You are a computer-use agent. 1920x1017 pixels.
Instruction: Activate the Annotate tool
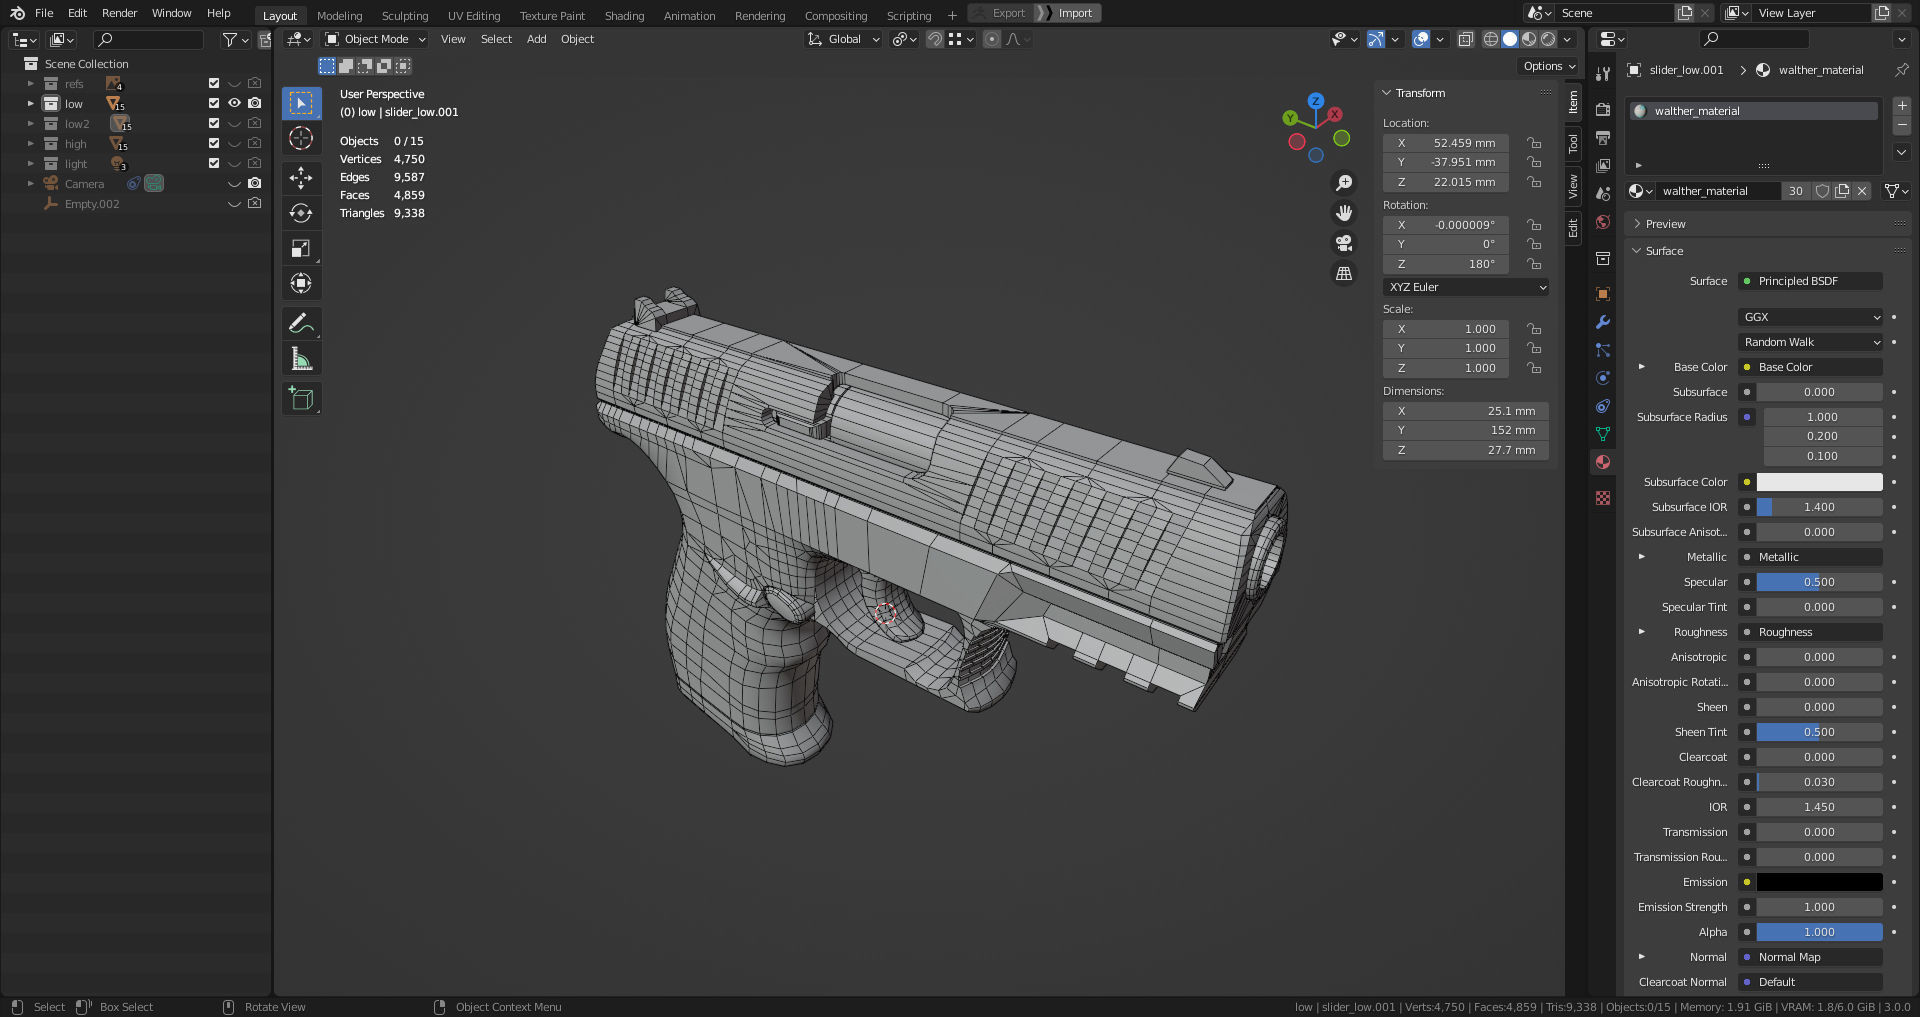point(301,323)
